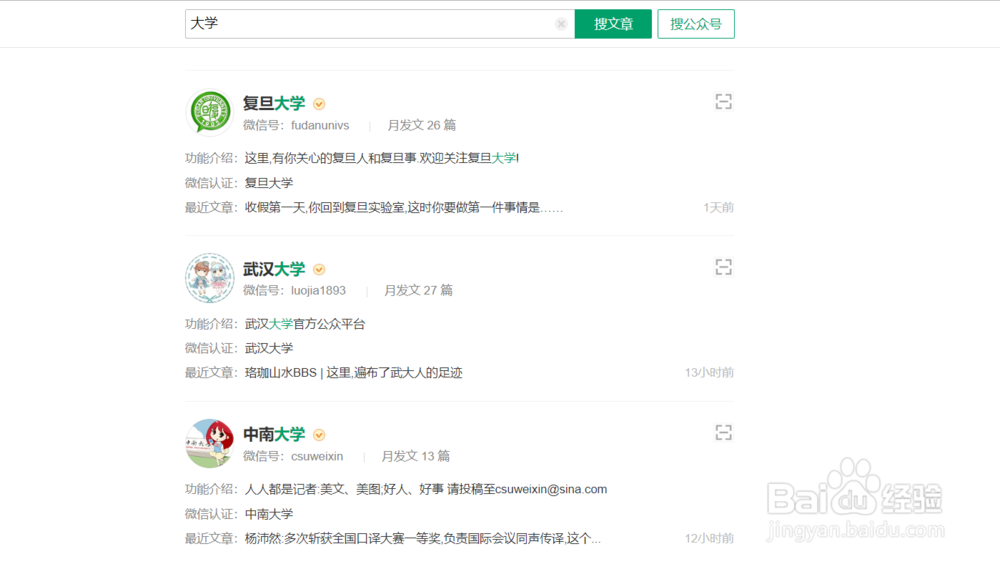Screen dimensions: 1000x564
Task: Open 中南大学 avatar image
Action: coord(210,443)
